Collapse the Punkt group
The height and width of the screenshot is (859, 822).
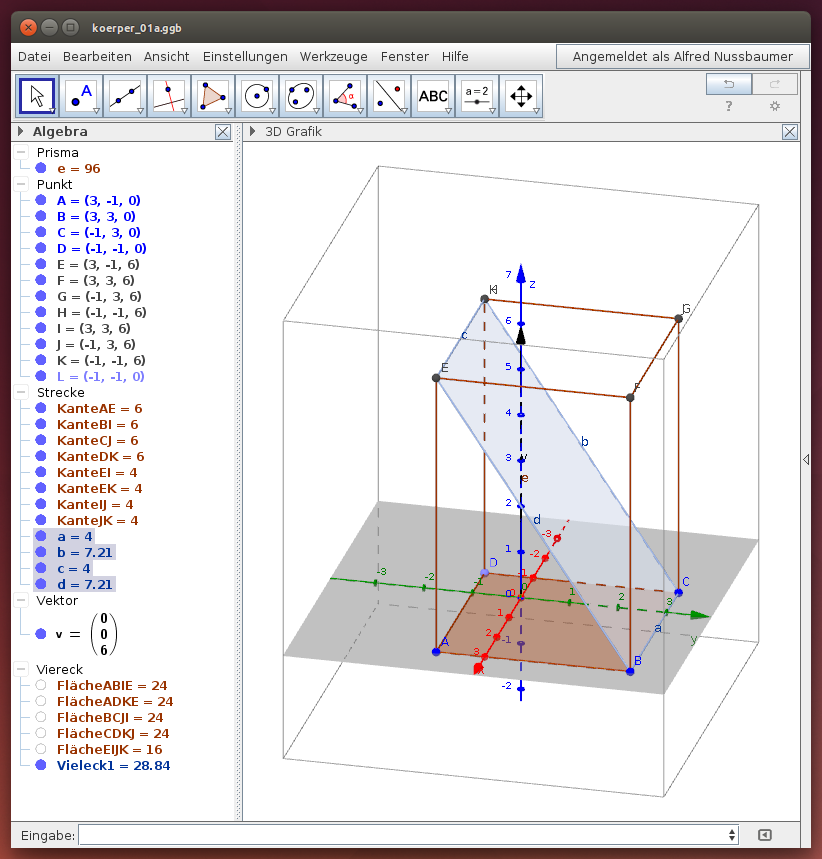click(x=21, y=184)
